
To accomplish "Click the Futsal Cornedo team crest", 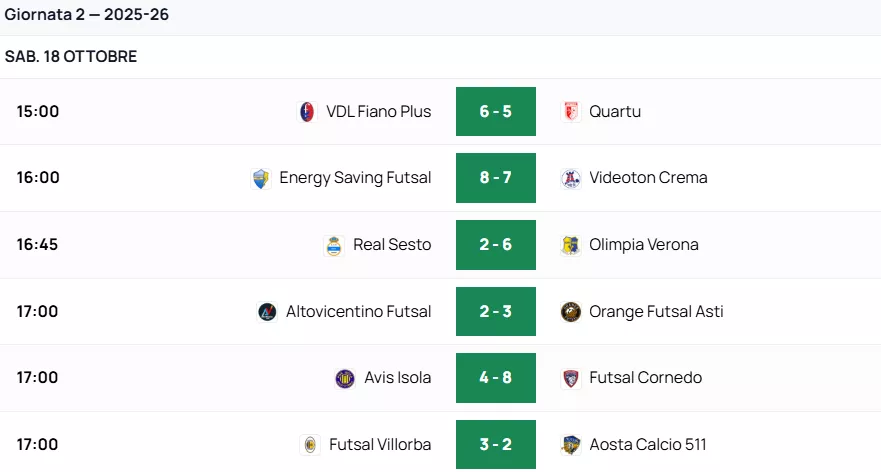I will point(571,378).
